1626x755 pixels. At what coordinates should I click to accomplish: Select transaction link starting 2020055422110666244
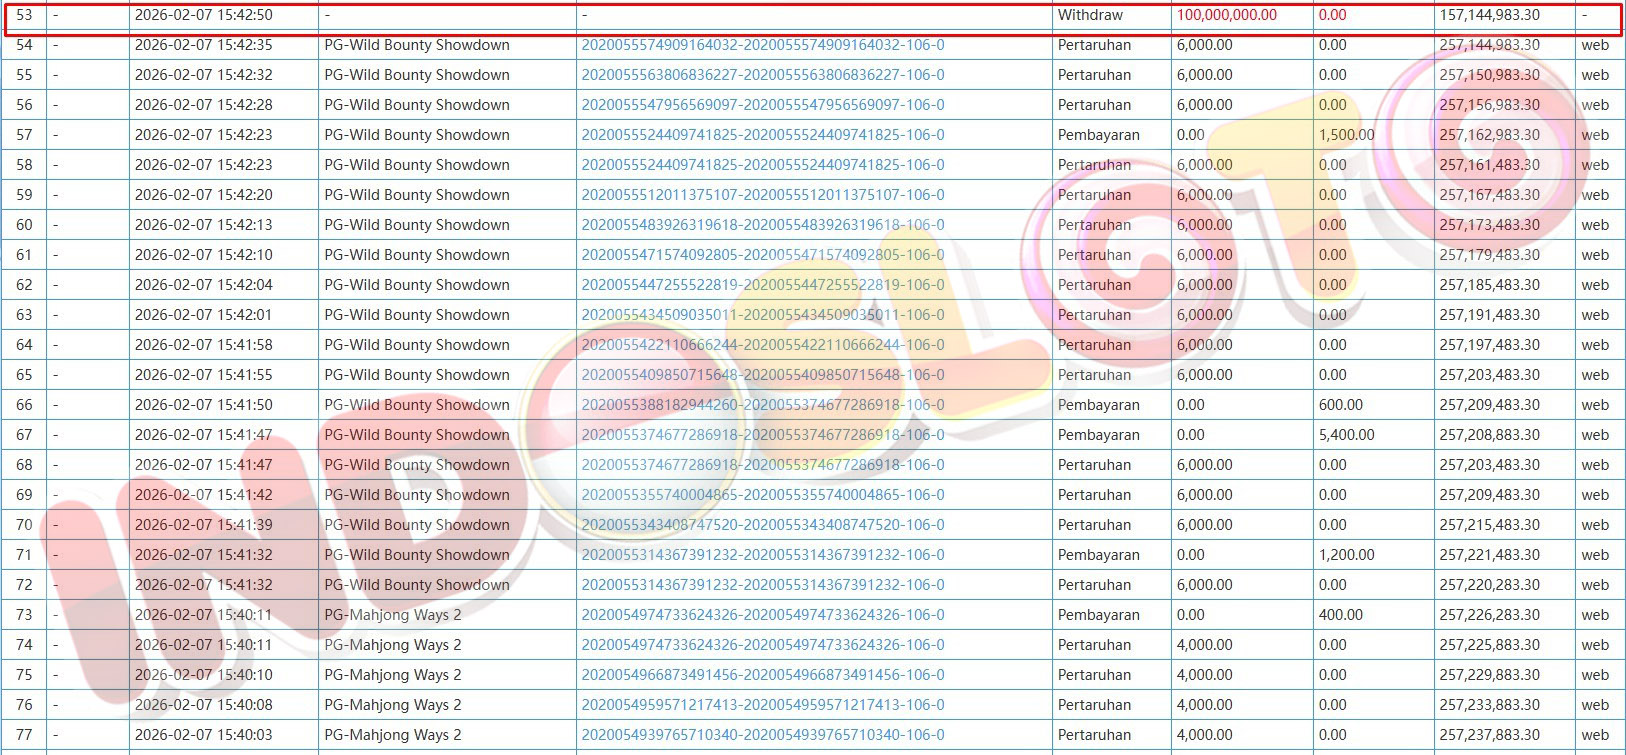point(762,345)
